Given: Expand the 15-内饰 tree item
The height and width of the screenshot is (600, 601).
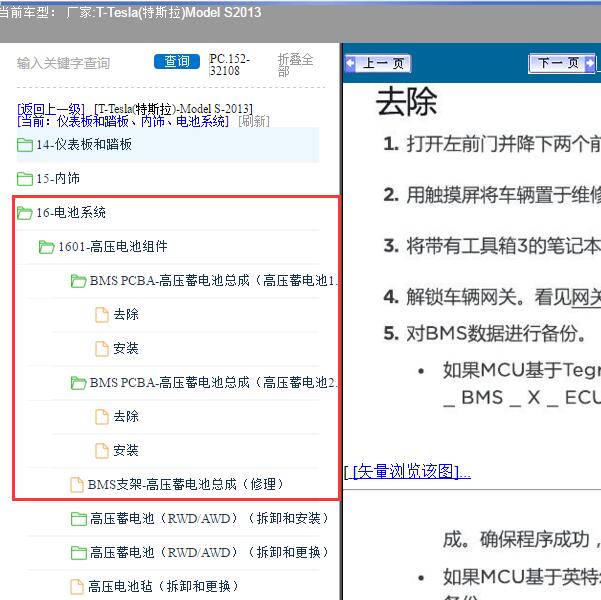Looking at the screenshot, I should [x=58, y=178].
